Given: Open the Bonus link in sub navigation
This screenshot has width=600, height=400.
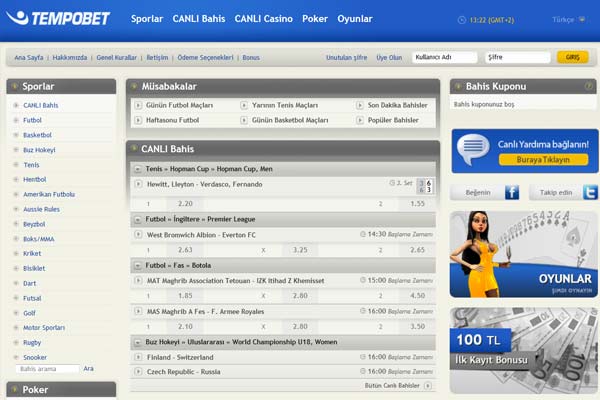Looking at the screenshot, I should 251,57.
